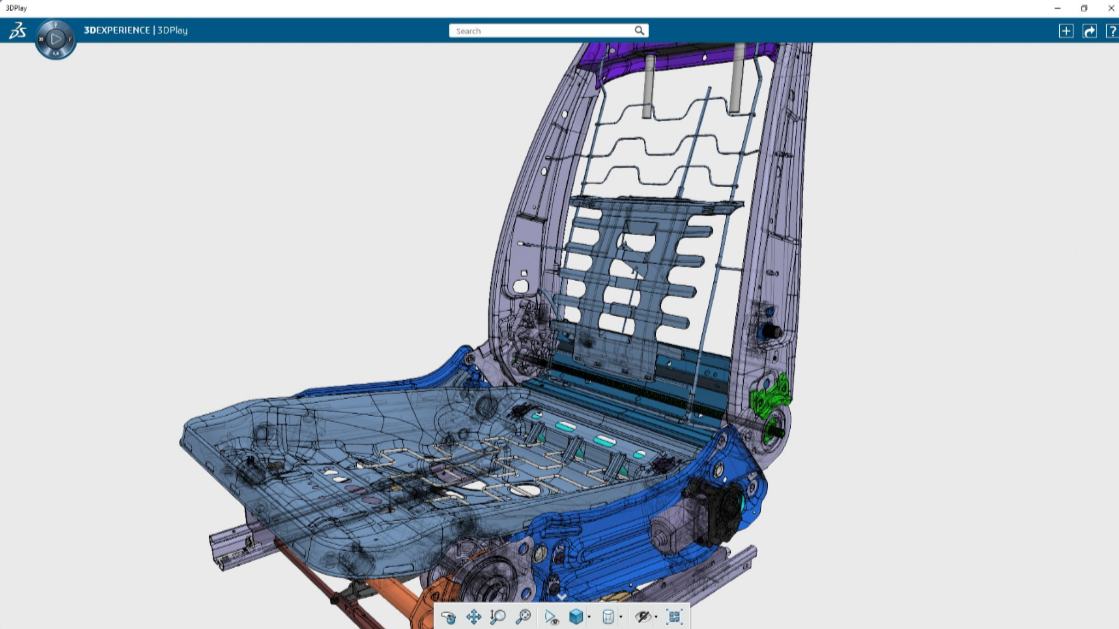Click the Share arrow button
The image size is (1119, 629).
coord(1089,31)
